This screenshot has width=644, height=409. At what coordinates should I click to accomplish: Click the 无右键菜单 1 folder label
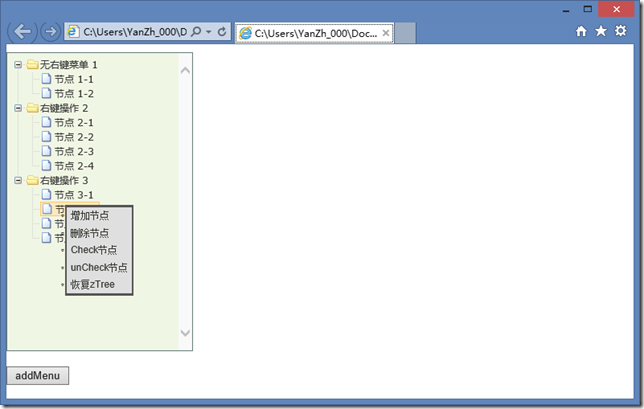[x=68, y=65]
